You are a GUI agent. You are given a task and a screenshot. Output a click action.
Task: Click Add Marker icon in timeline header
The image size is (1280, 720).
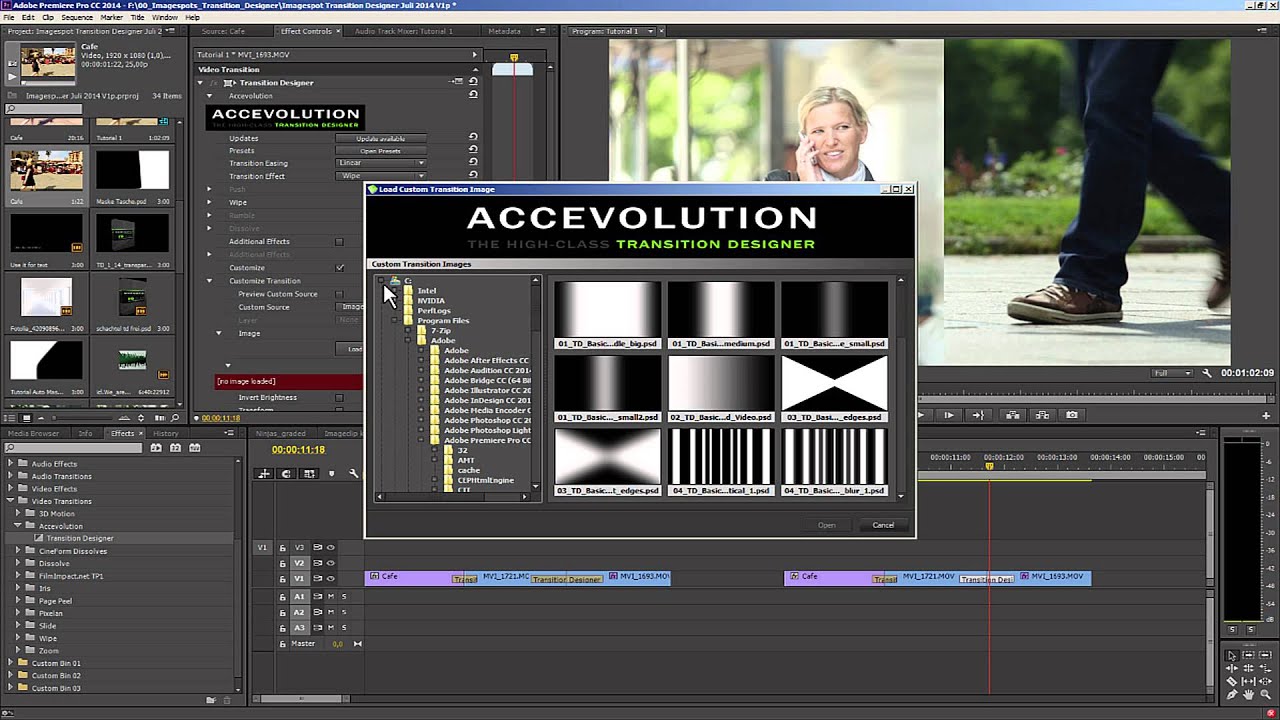tap(331, 474)
